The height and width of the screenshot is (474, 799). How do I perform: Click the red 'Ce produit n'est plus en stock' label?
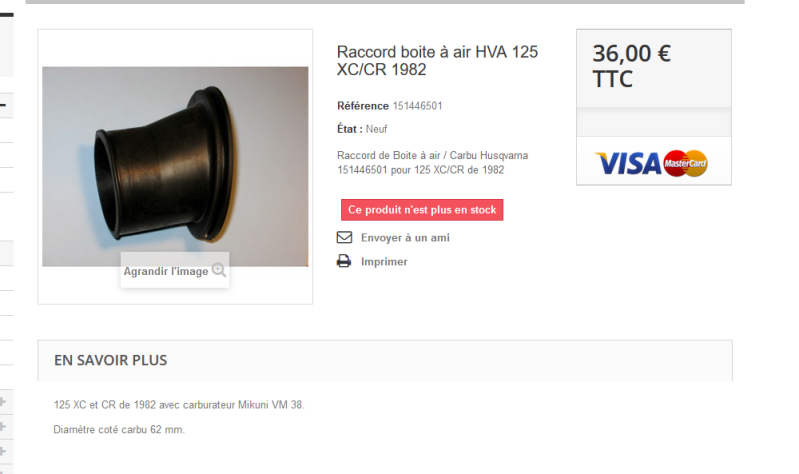(x=422, y=210)
